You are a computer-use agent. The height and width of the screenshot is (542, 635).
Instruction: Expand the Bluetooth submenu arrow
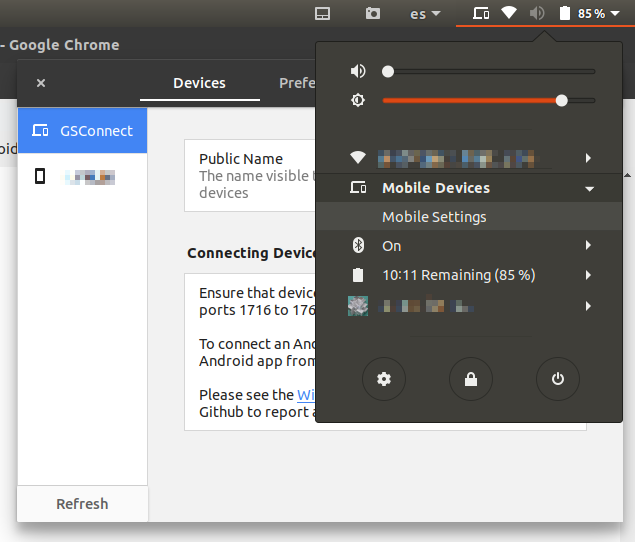pyautogui.click(x=588, y=245)
